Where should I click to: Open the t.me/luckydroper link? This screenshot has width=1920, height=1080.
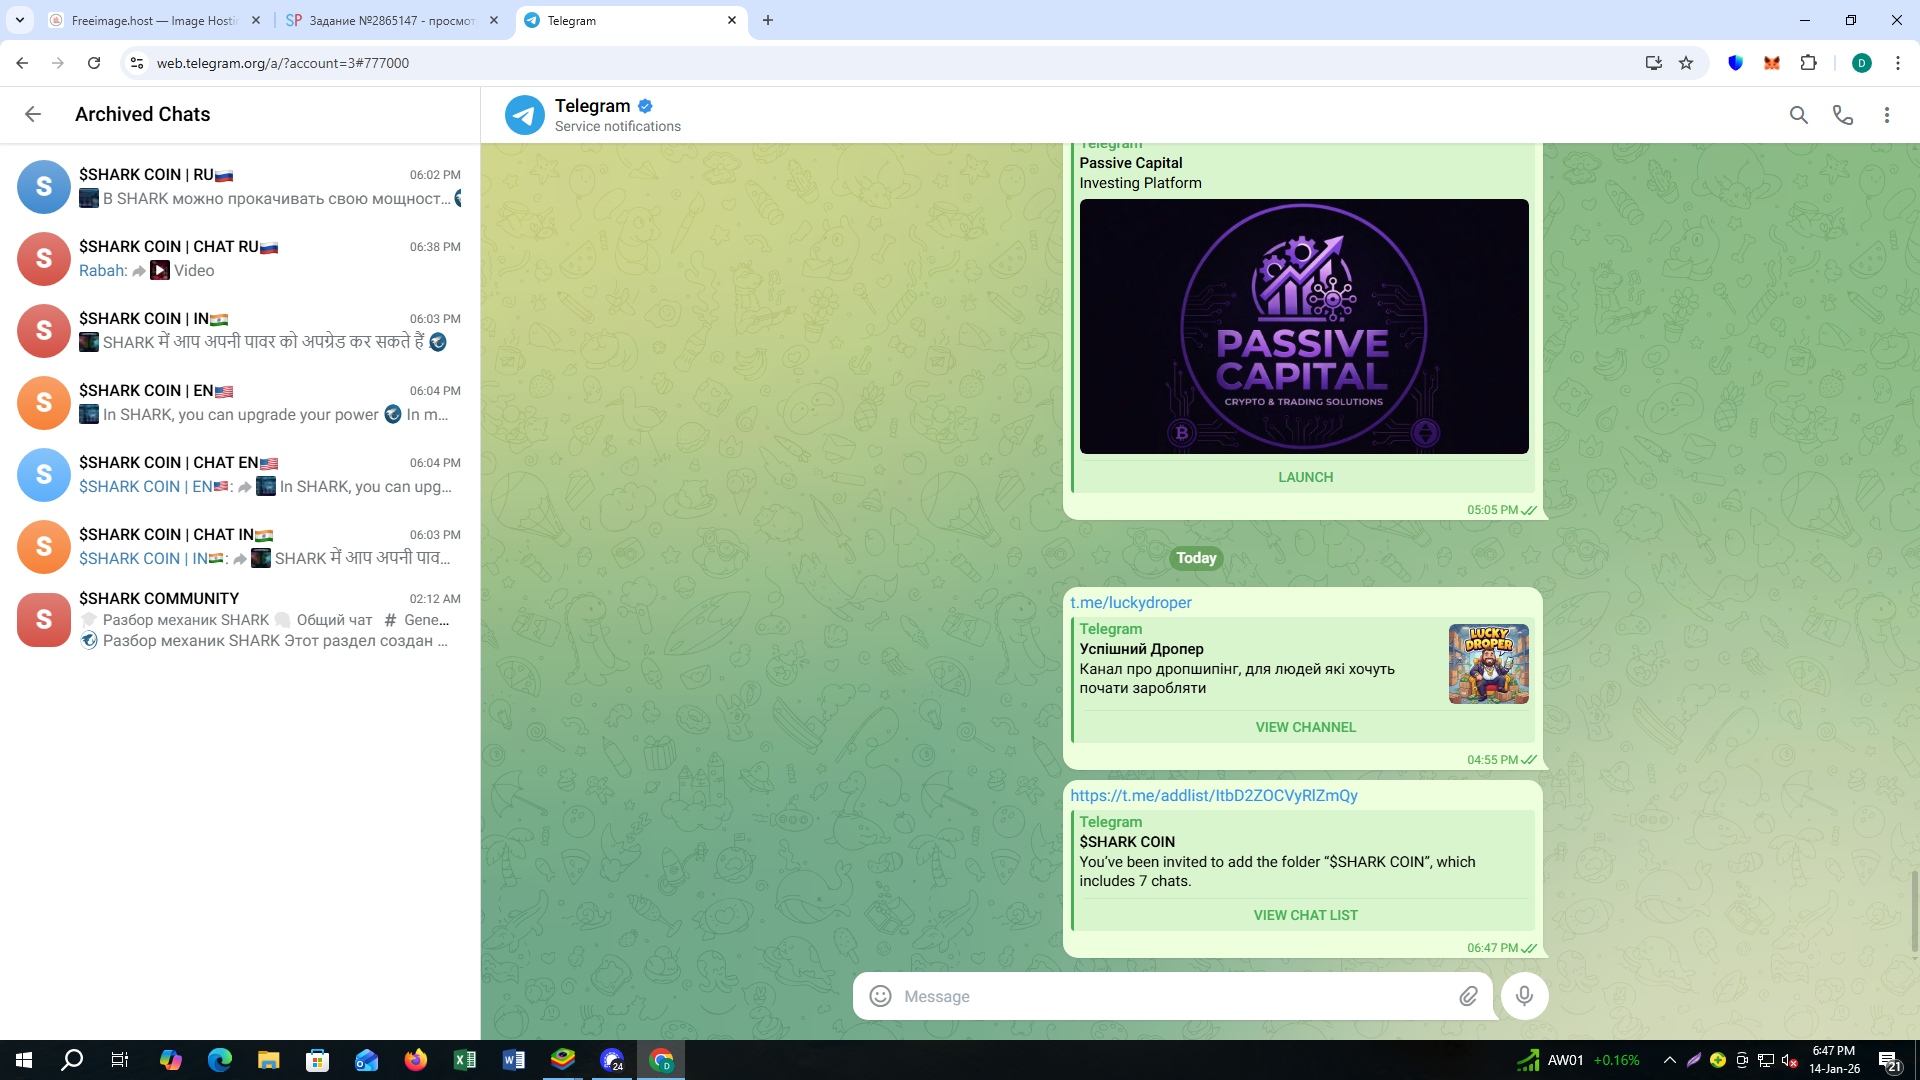[x=1130, y=602]
